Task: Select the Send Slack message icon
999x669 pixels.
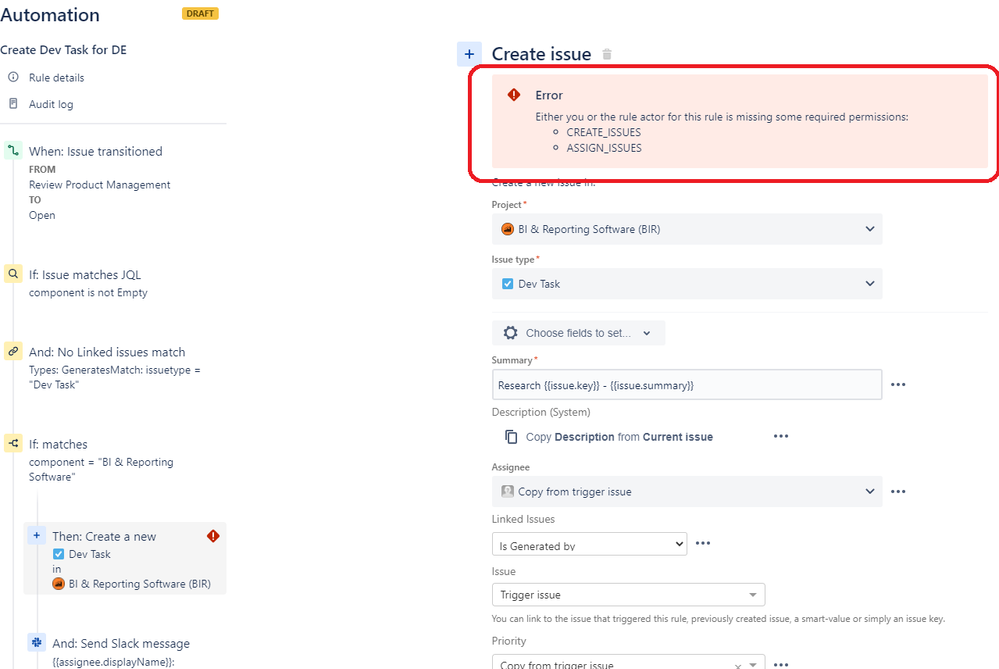Action: tap(36, 642)
